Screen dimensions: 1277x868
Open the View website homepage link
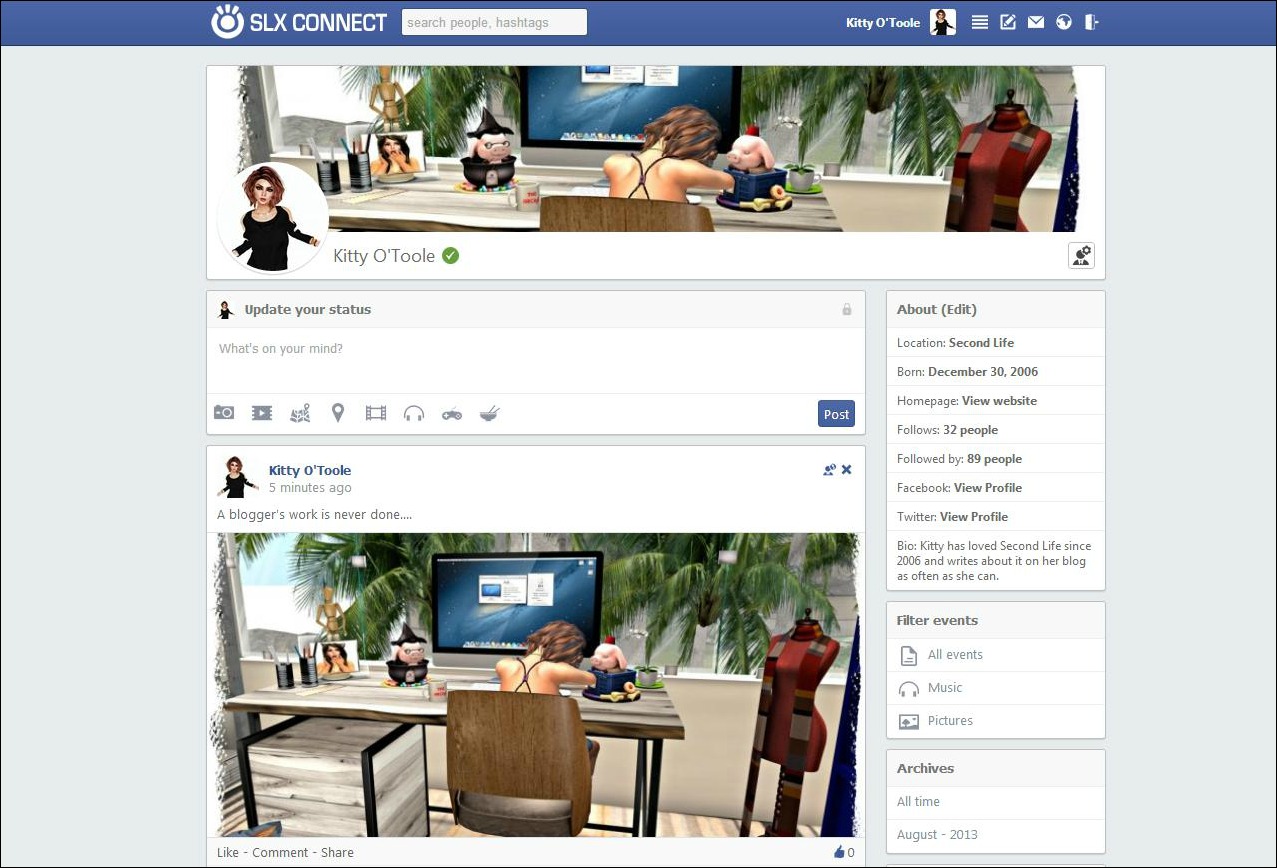pyautogui.click(x=999, y=401)
